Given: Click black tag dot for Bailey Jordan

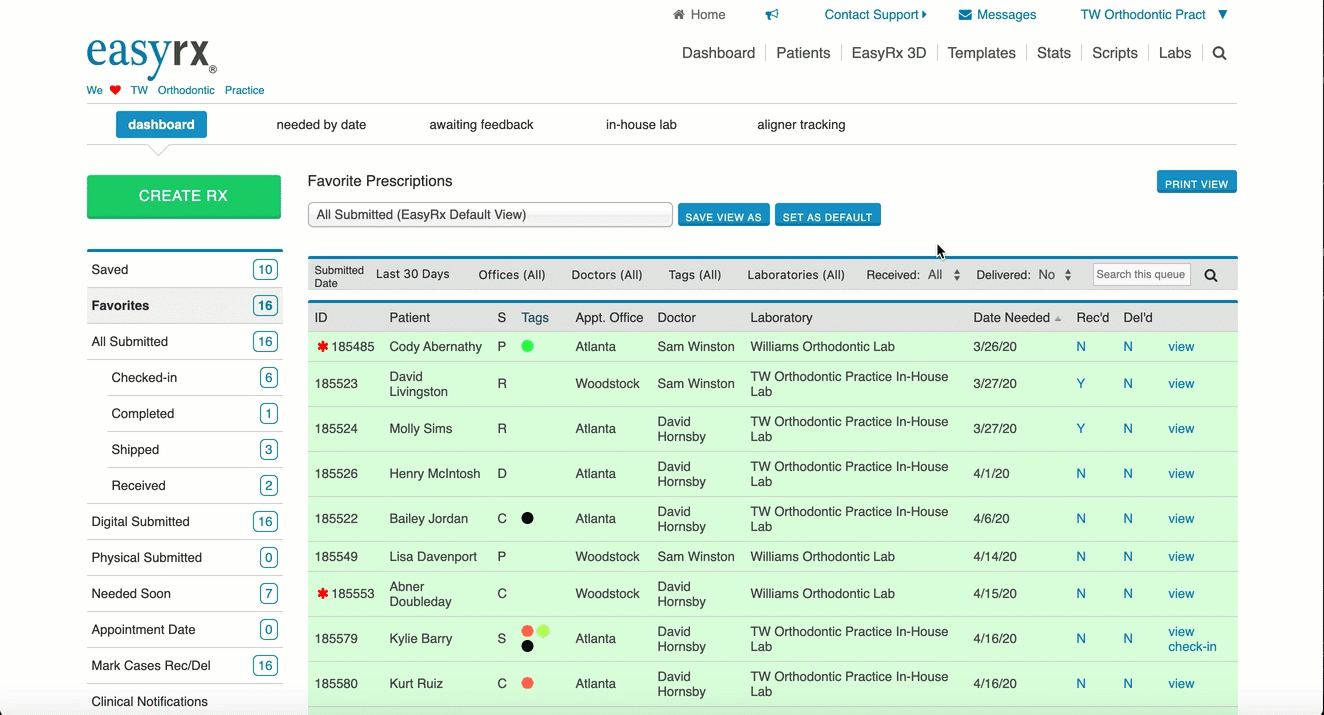Looking at the screenshot, I should pyautogui.click(x=528, y=518).
